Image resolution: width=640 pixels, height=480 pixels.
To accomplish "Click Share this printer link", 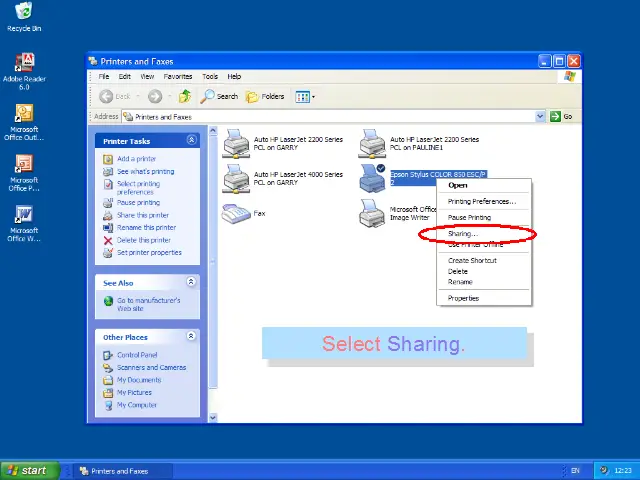I will point(143,215).
